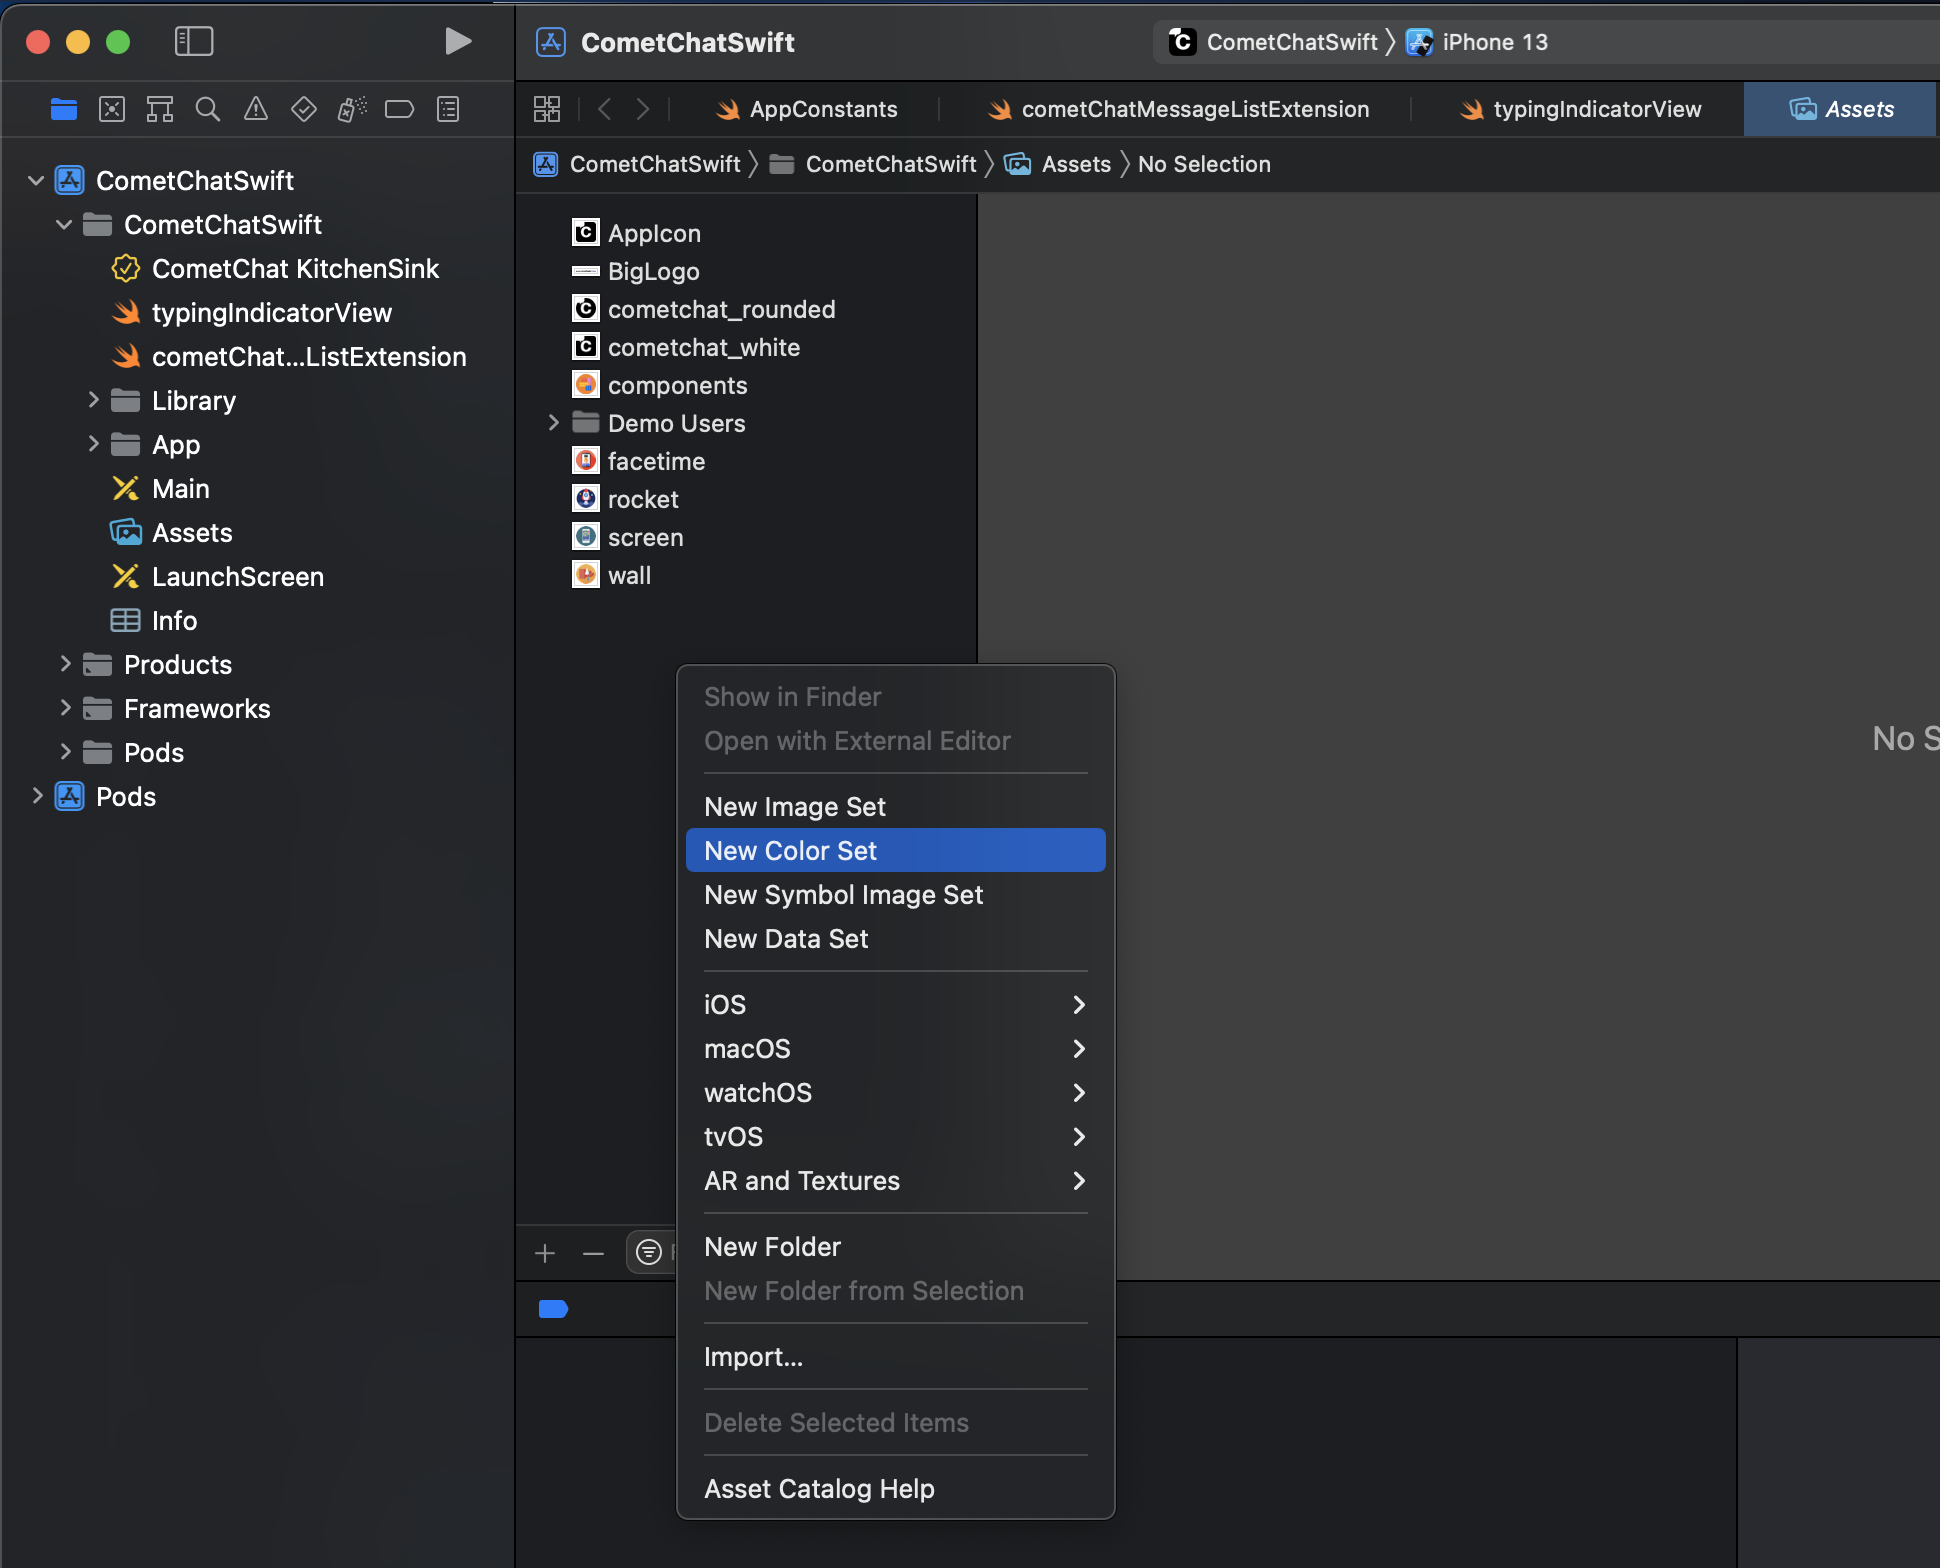
Task: Open Info plist in navigator
Action: click(x=154, y=621)
